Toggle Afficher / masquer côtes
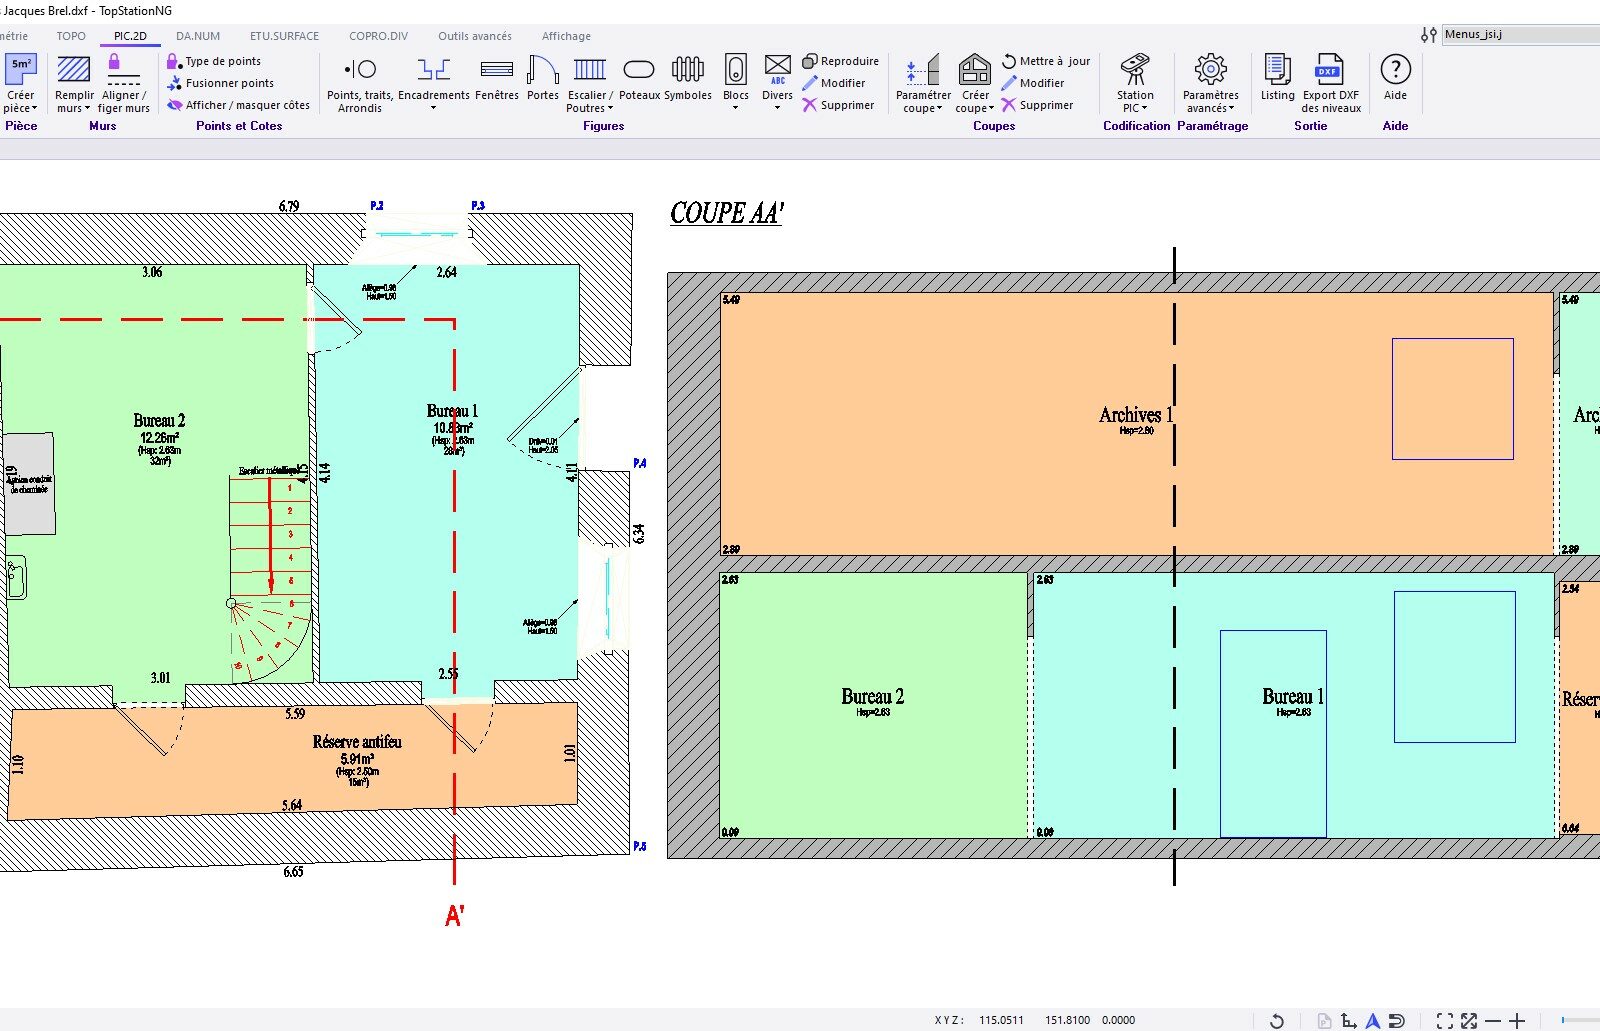 (x=238, y=105)
